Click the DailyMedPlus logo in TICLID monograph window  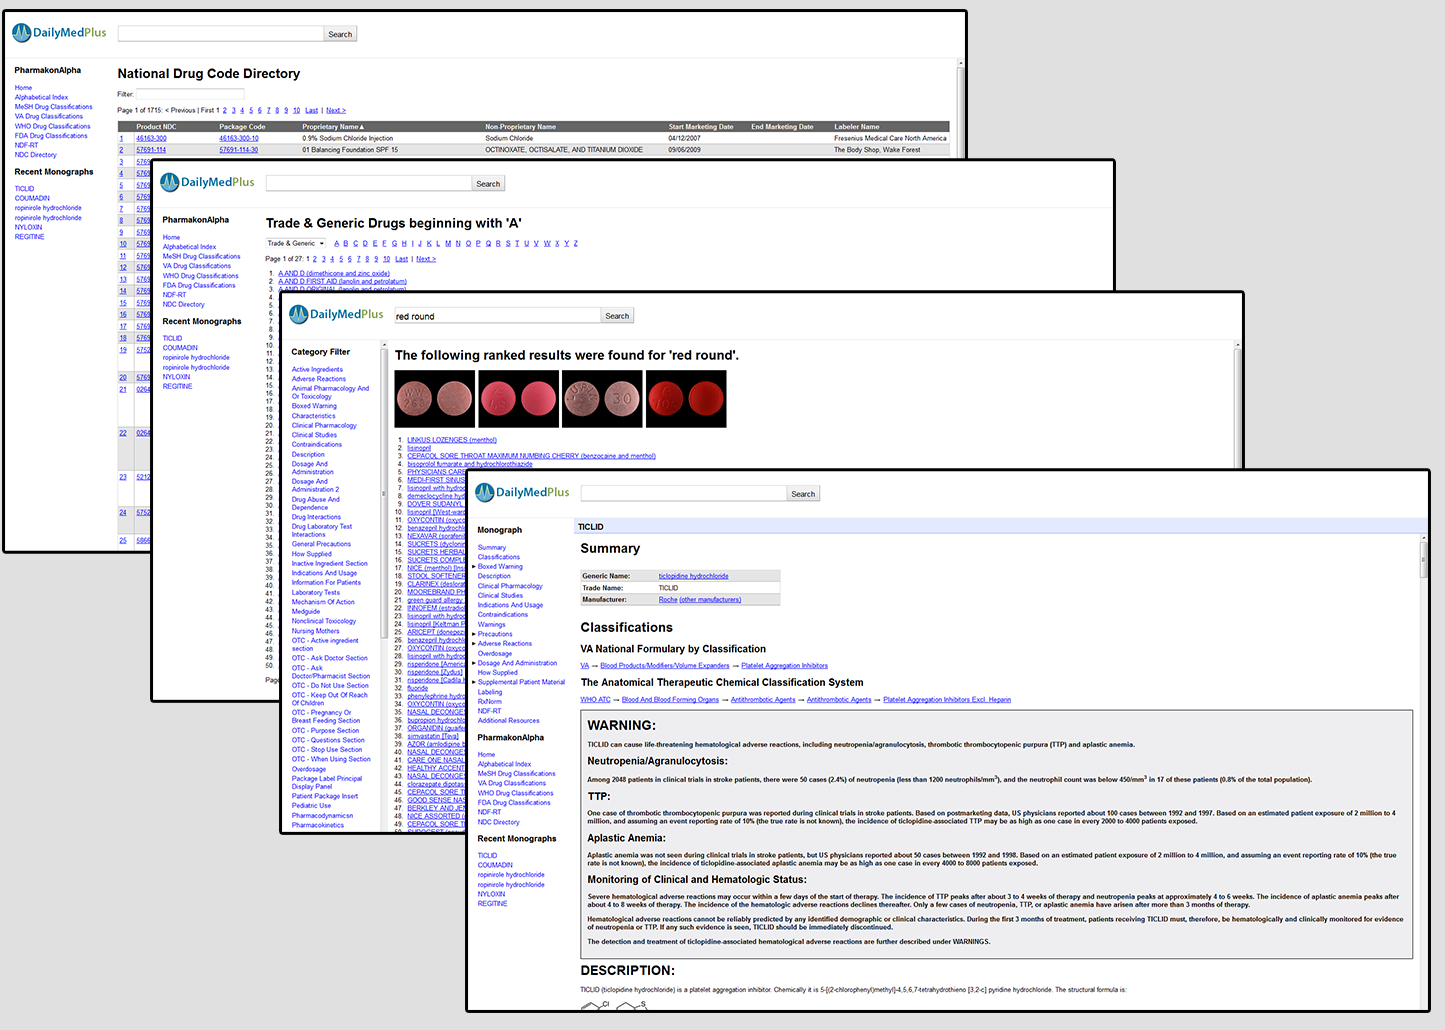(522, 492)
